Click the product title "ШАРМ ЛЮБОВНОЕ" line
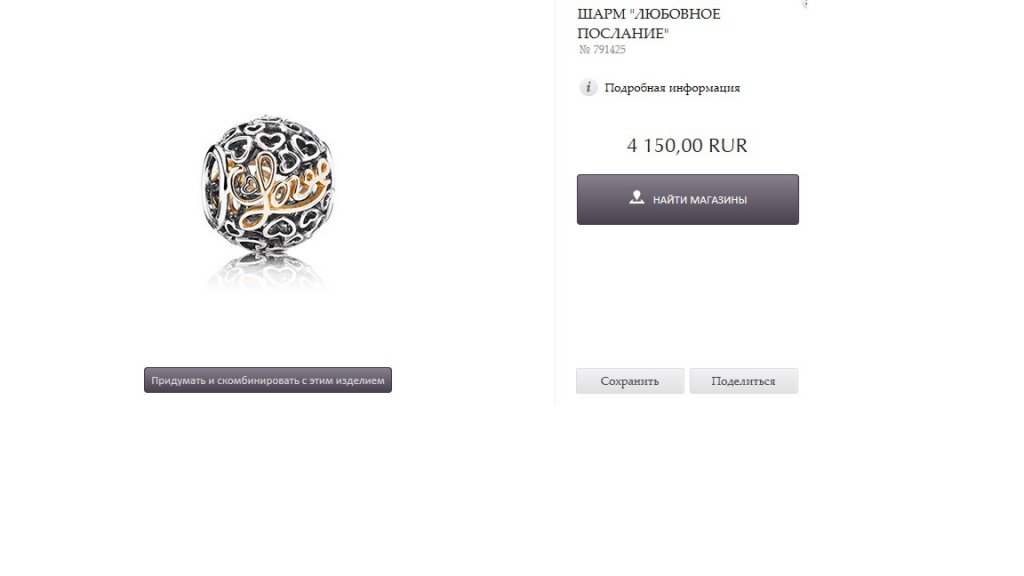 click(648, 14)
